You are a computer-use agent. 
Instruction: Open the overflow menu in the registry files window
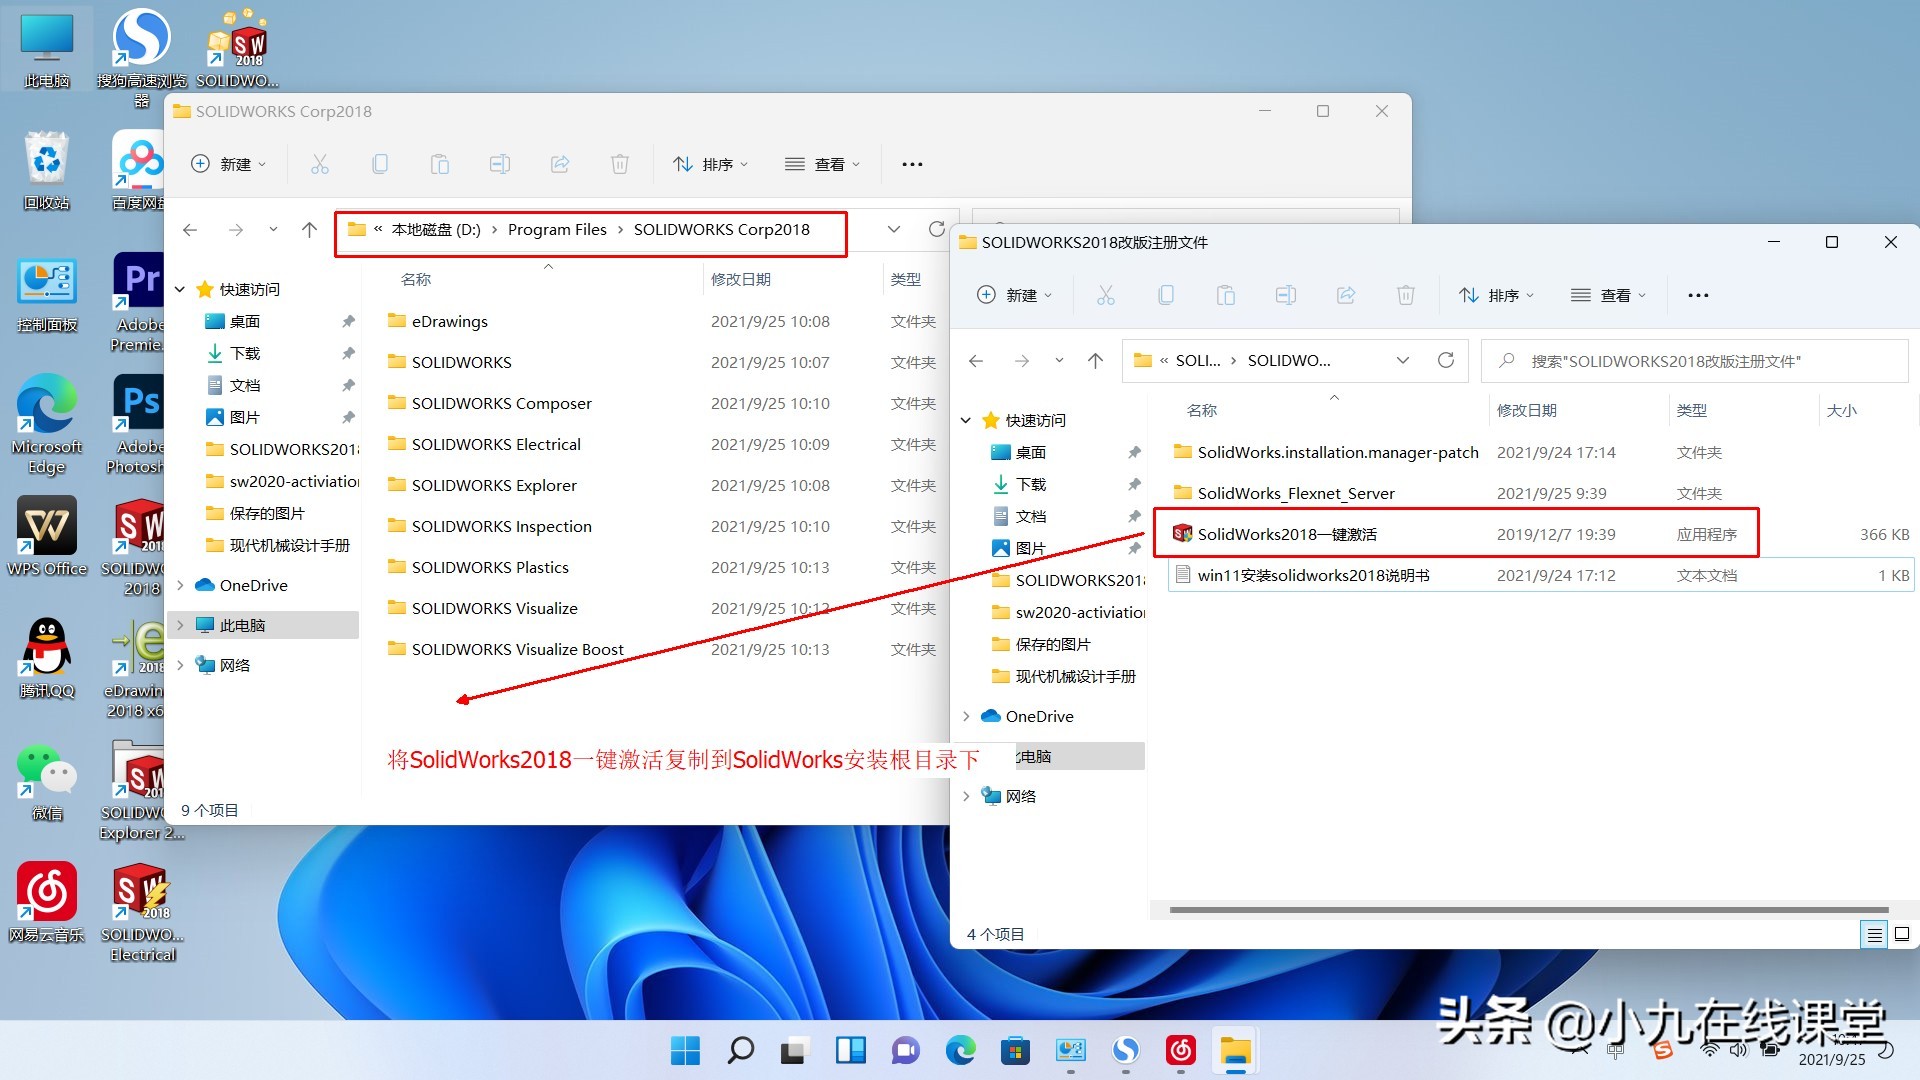pos(1698,295)
